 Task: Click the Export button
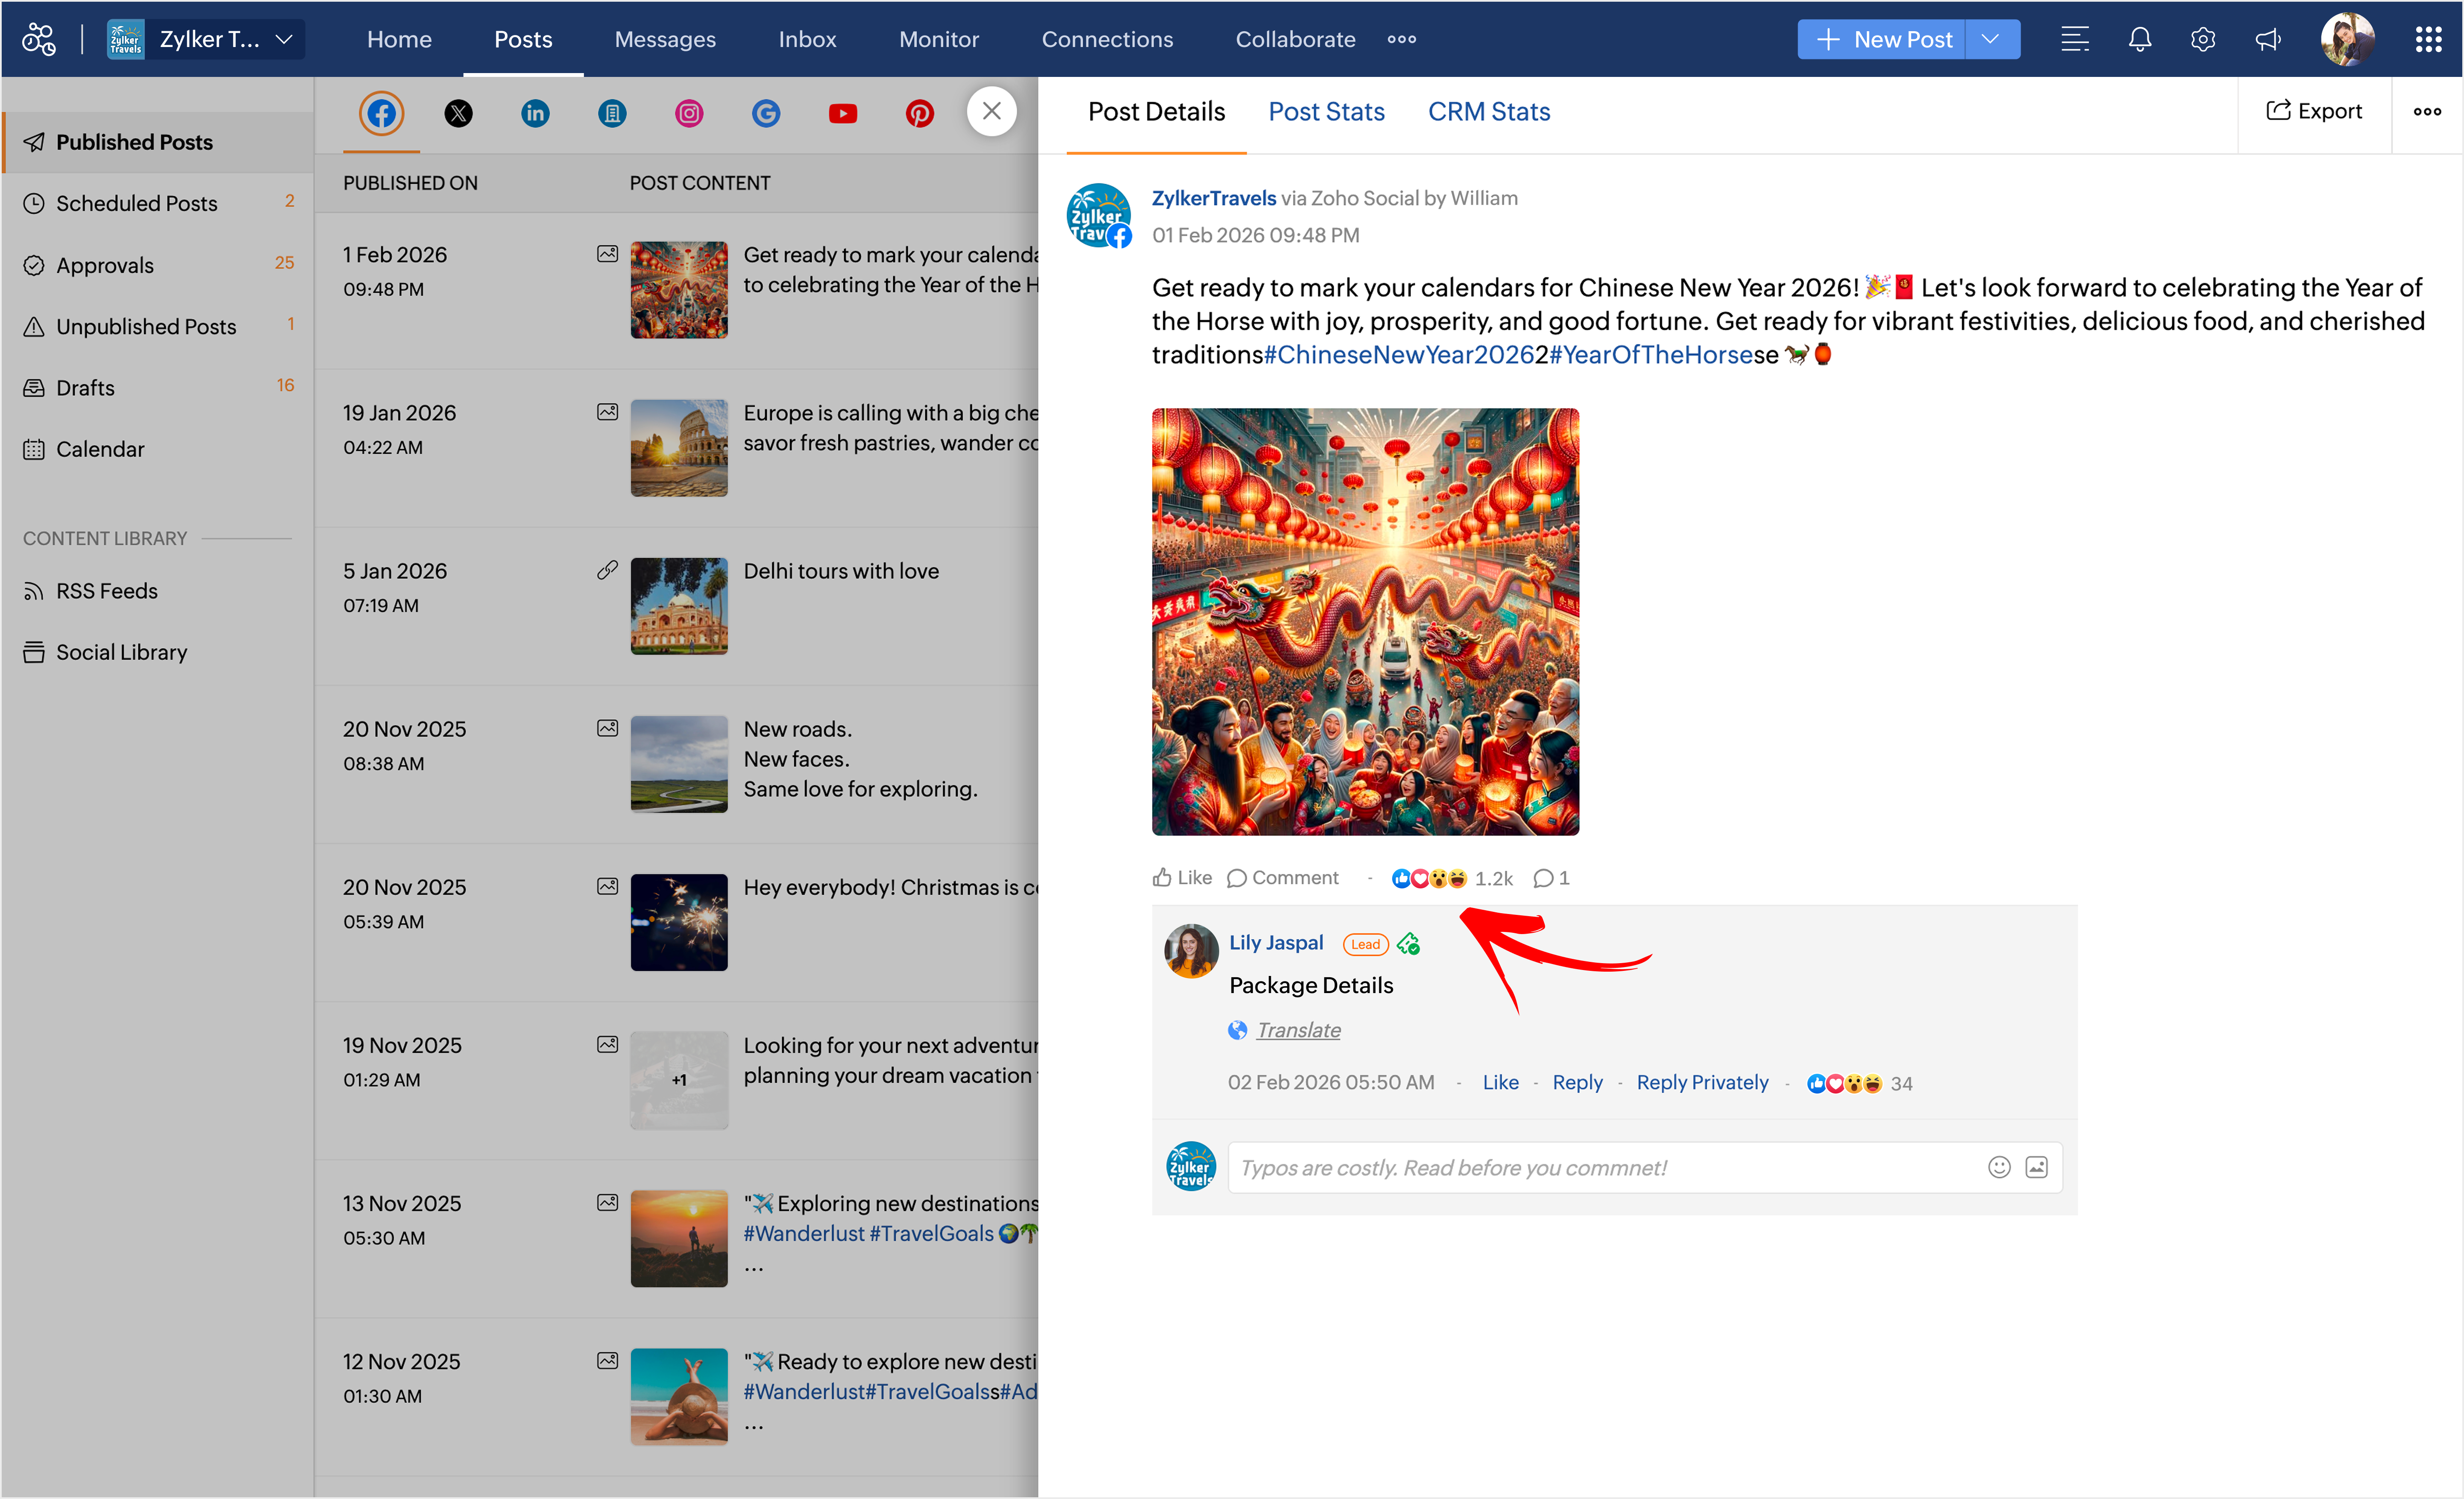pyautogui.click(x=2313, y=111)
